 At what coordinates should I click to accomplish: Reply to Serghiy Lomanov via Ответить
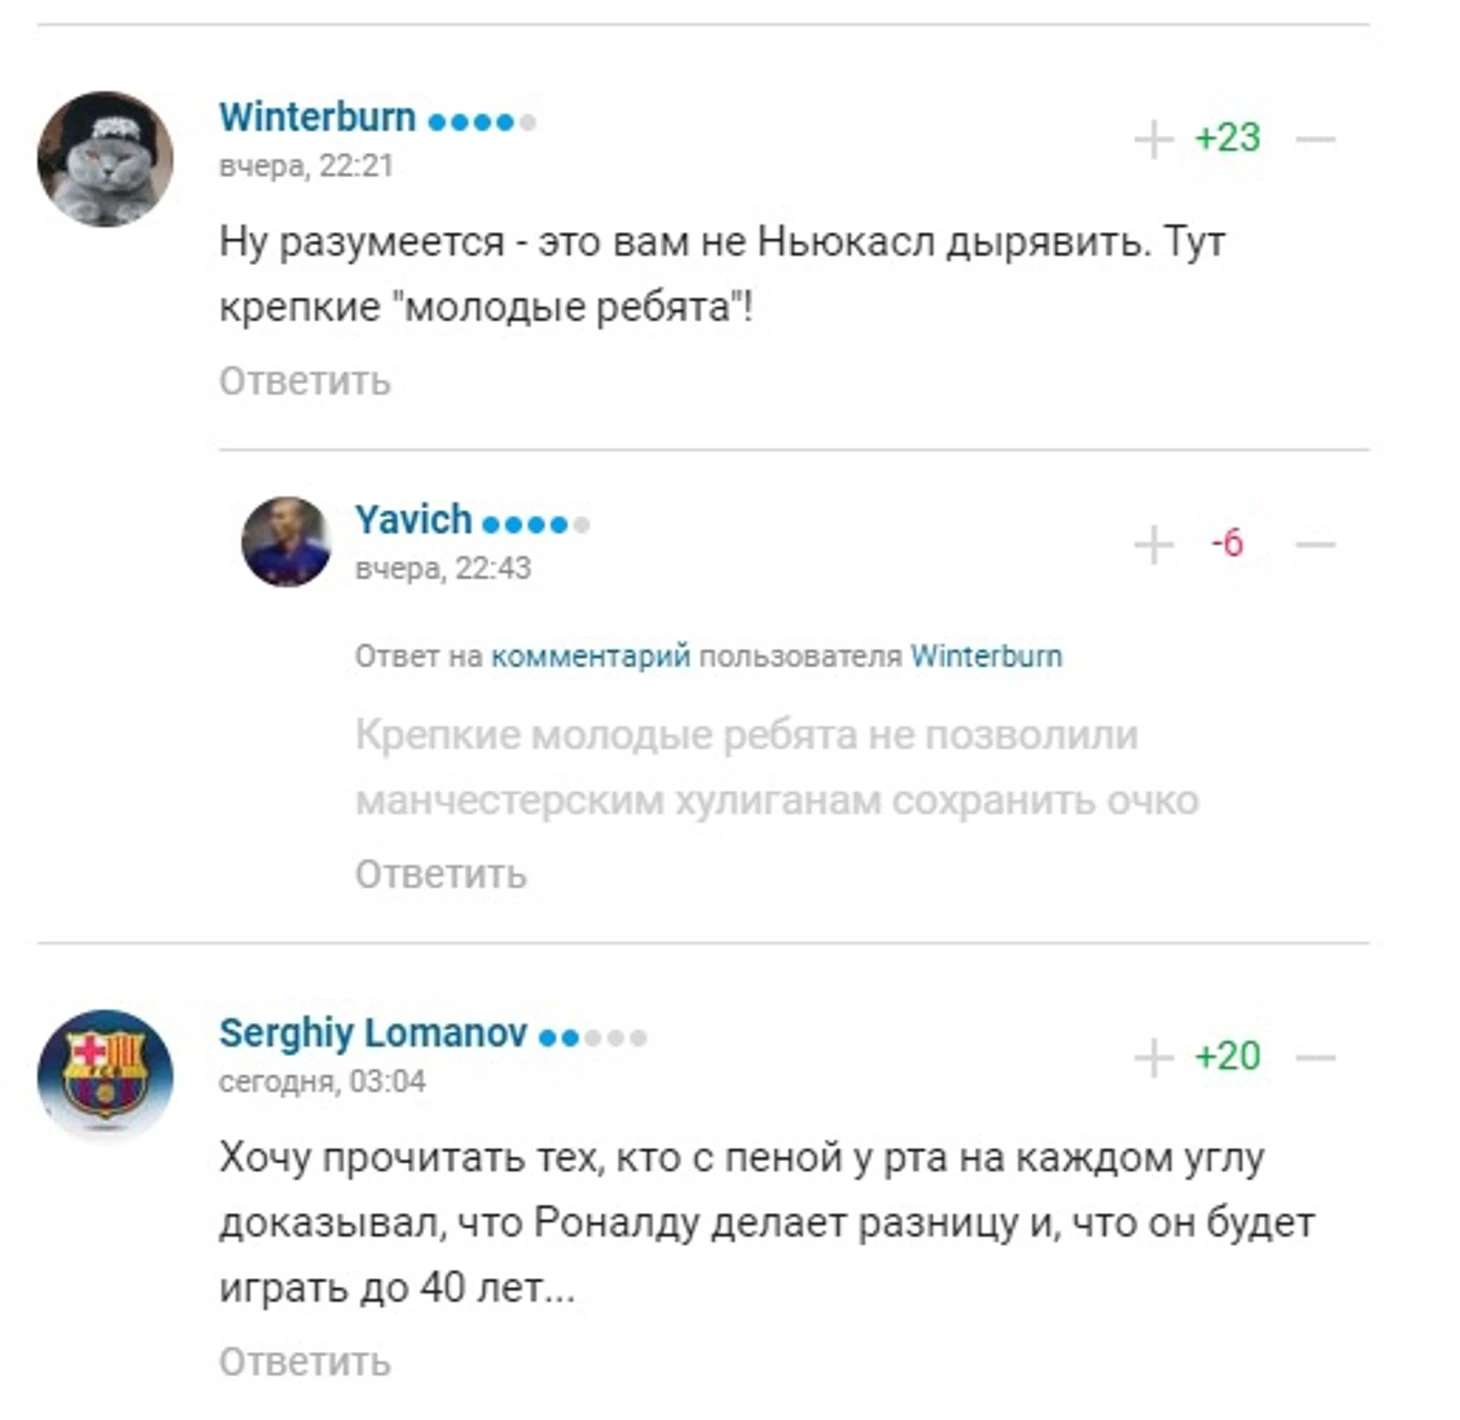305,1362
